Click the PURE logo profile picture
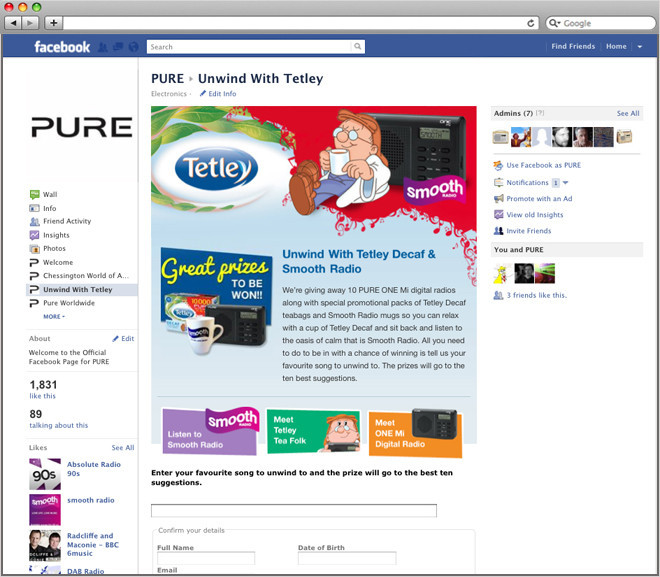Screen dimensions: 660x577 (82, 127)
